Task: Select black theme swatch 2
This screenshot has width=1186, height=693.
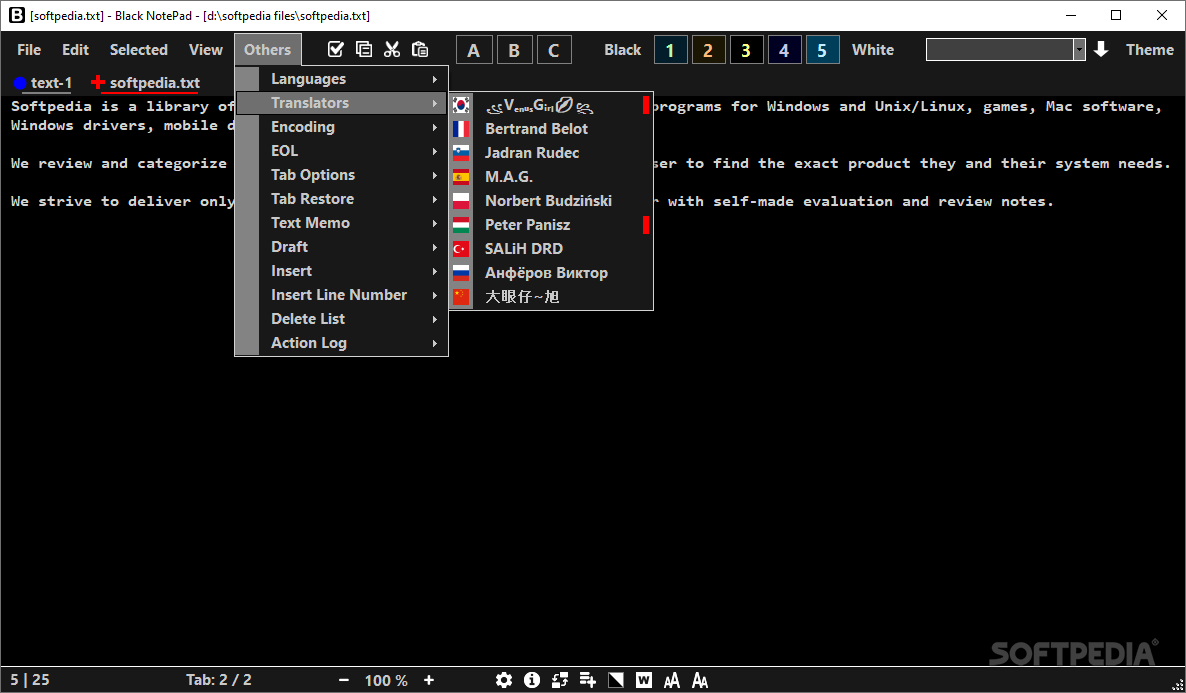Action: coord(708,50)
